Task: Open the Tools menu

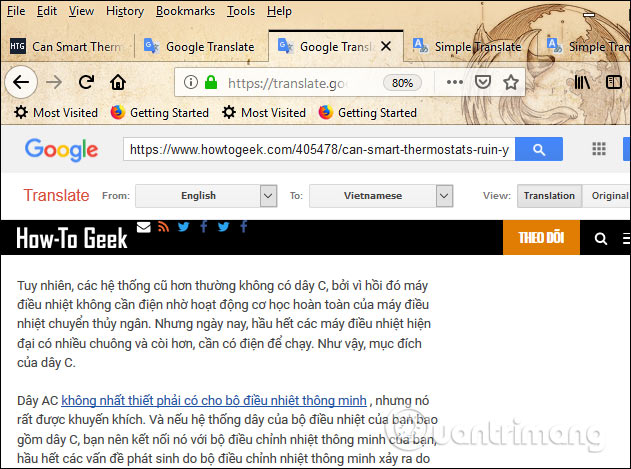Action: coord(241,11)
